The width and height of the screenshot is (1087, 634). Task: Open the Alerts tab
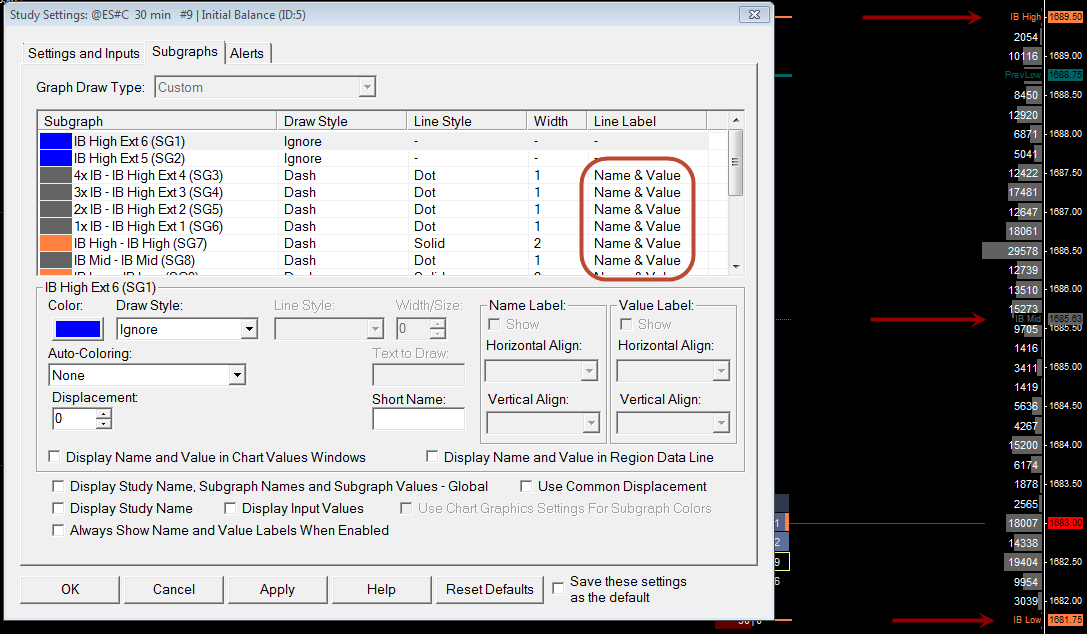pyautogui.click(x=247, y=53)
